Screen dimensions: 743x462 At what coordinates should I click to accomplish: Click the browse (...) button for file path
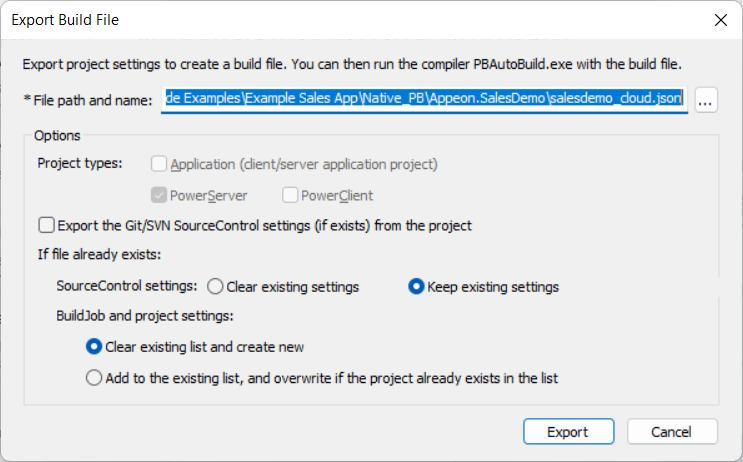706,100
